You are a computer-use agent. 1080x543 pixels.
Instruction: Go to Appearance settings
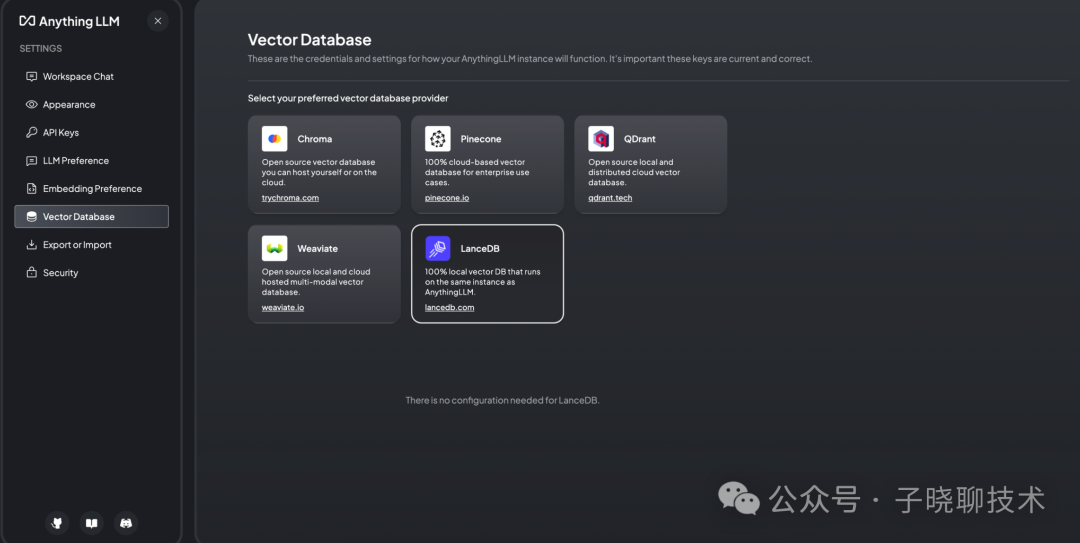pos(92,105)
